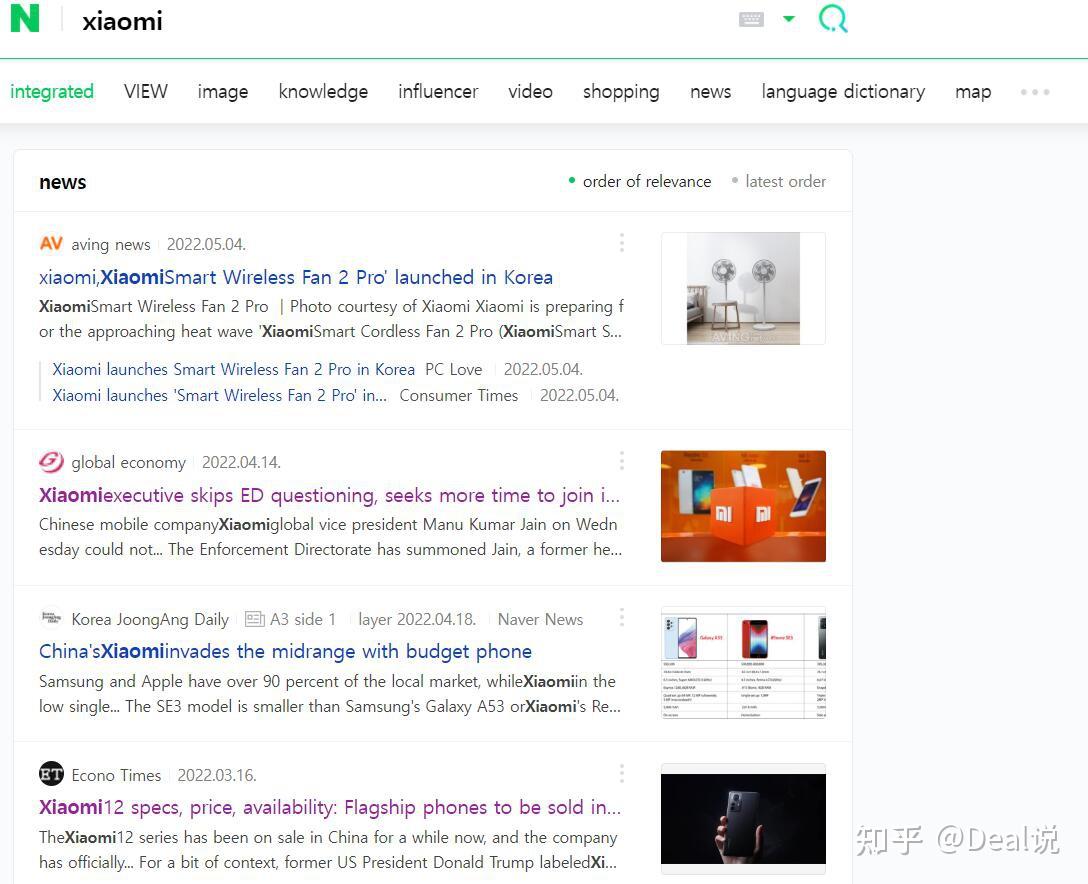This screenshot has width=1088, height=884.
Task: Open the Naver News link
Action: coord(540,619)
